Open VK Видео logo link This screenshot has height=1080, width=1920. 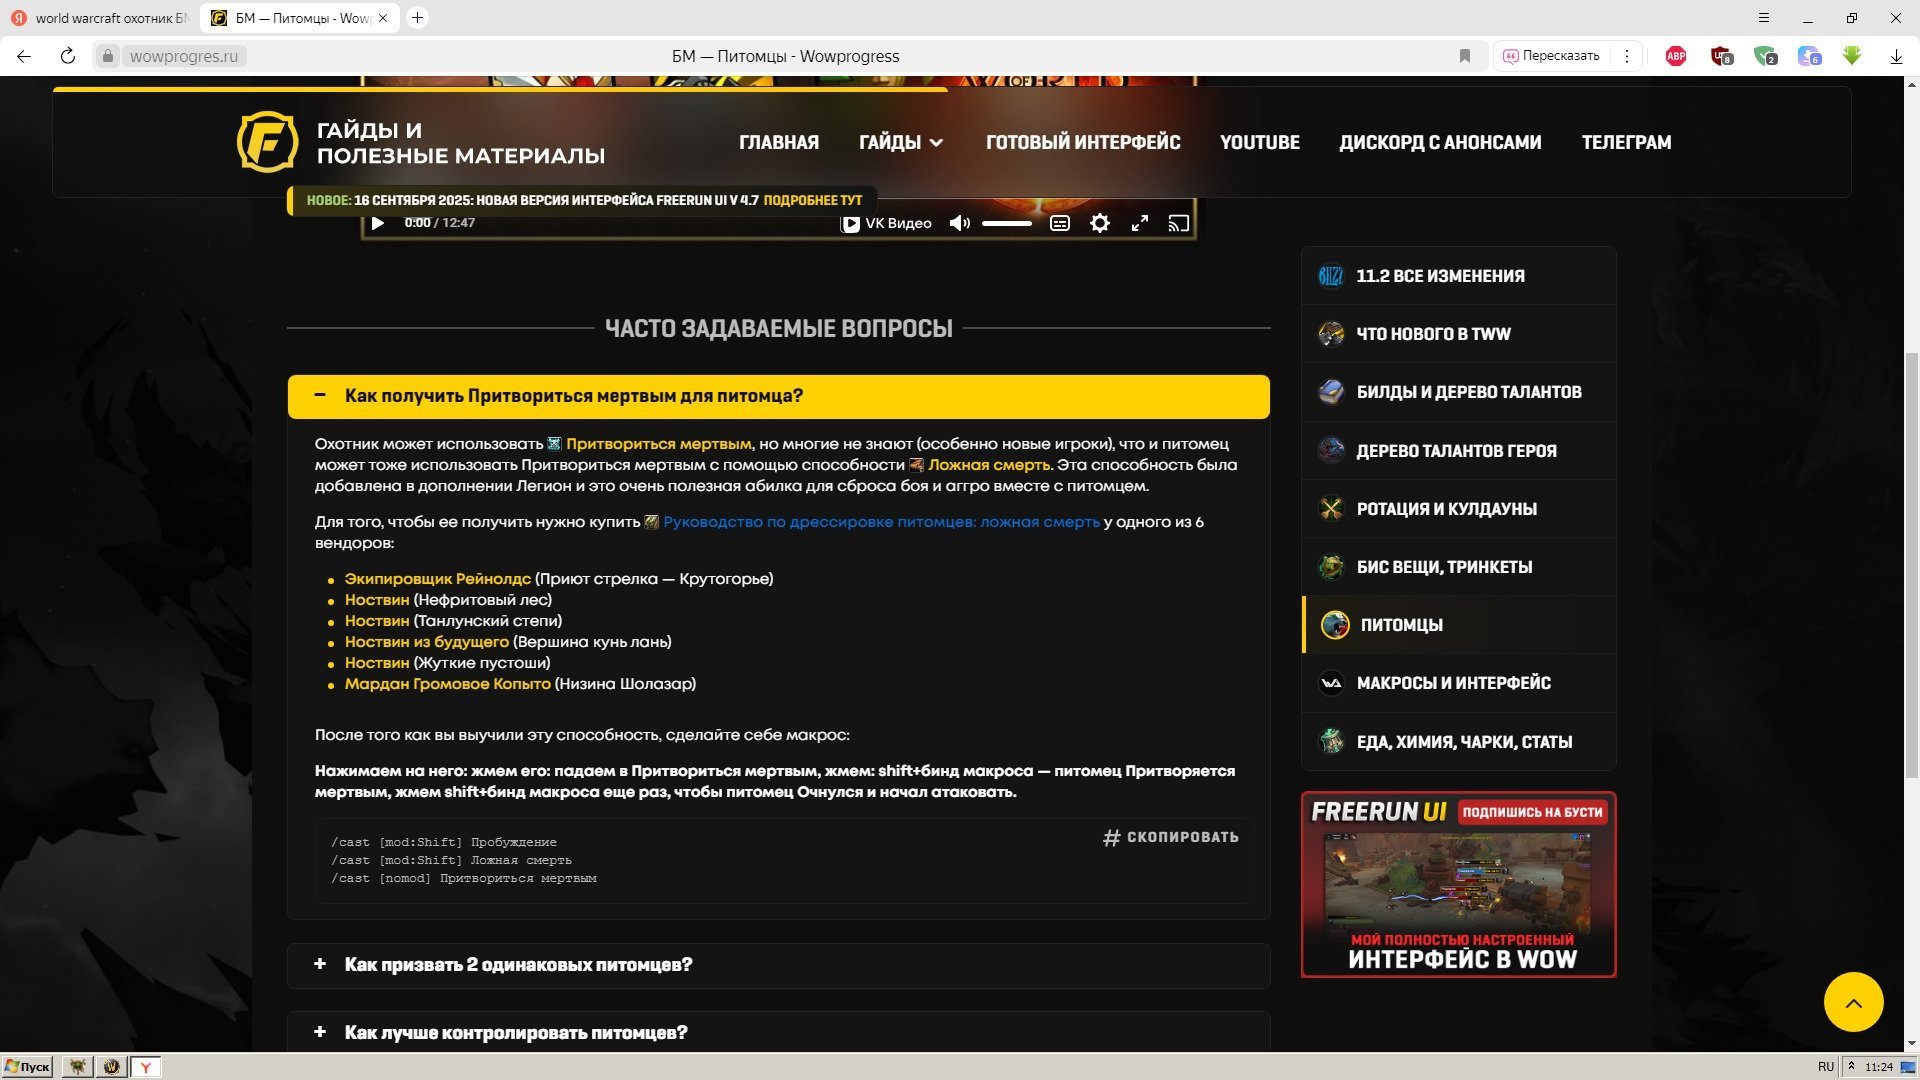point(886,223)
